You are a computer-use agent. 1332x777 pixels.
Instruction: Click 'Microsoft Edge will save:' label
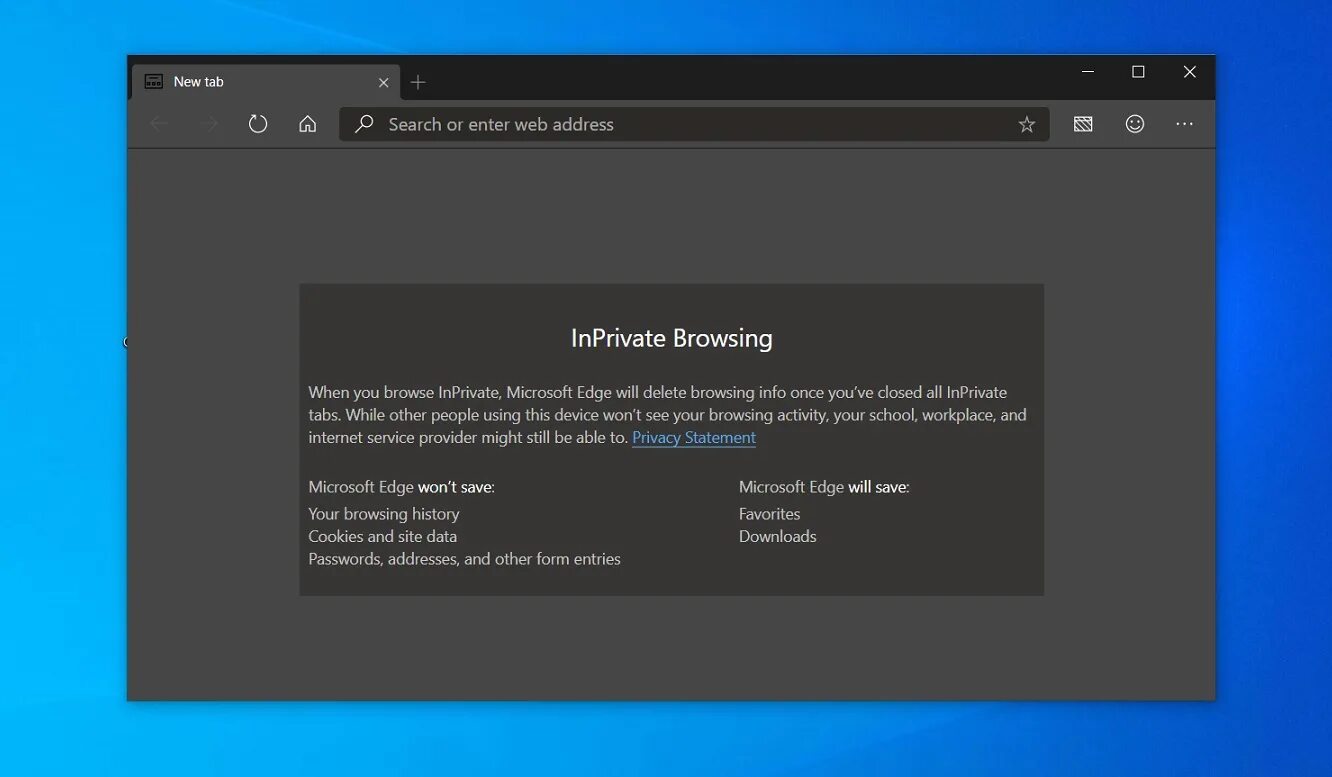[824, 487]
